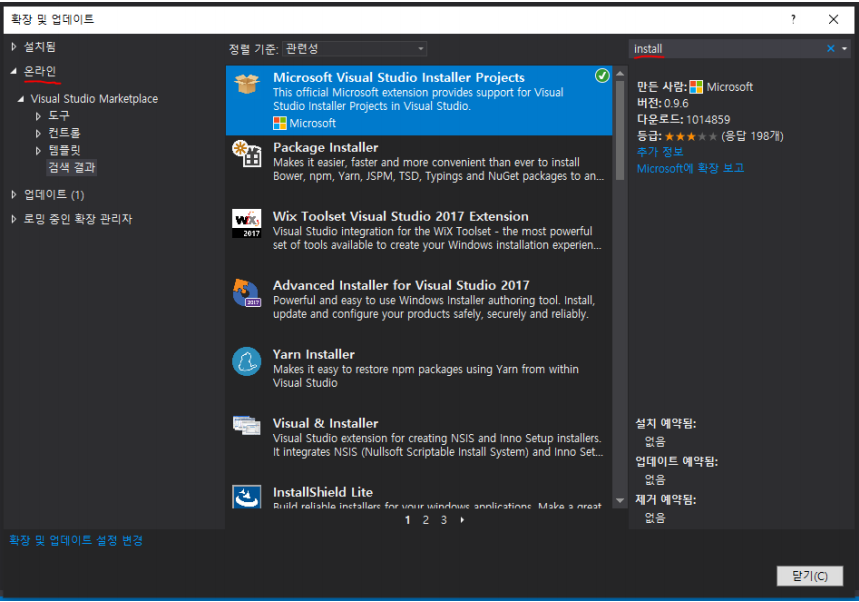
Task: Open the 관련성 sort dropdown
Action: pos(353,48)
